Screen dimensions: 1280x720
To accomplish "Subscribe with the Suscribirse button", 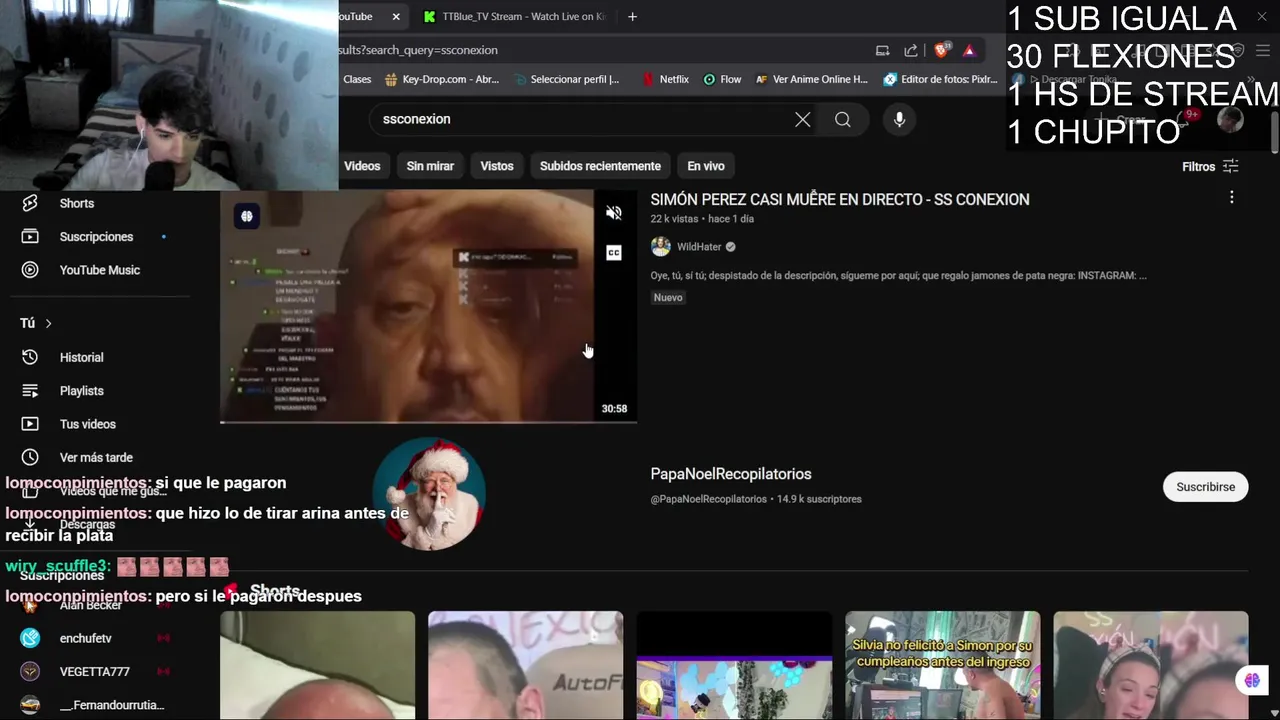I will click(1205, 487).
